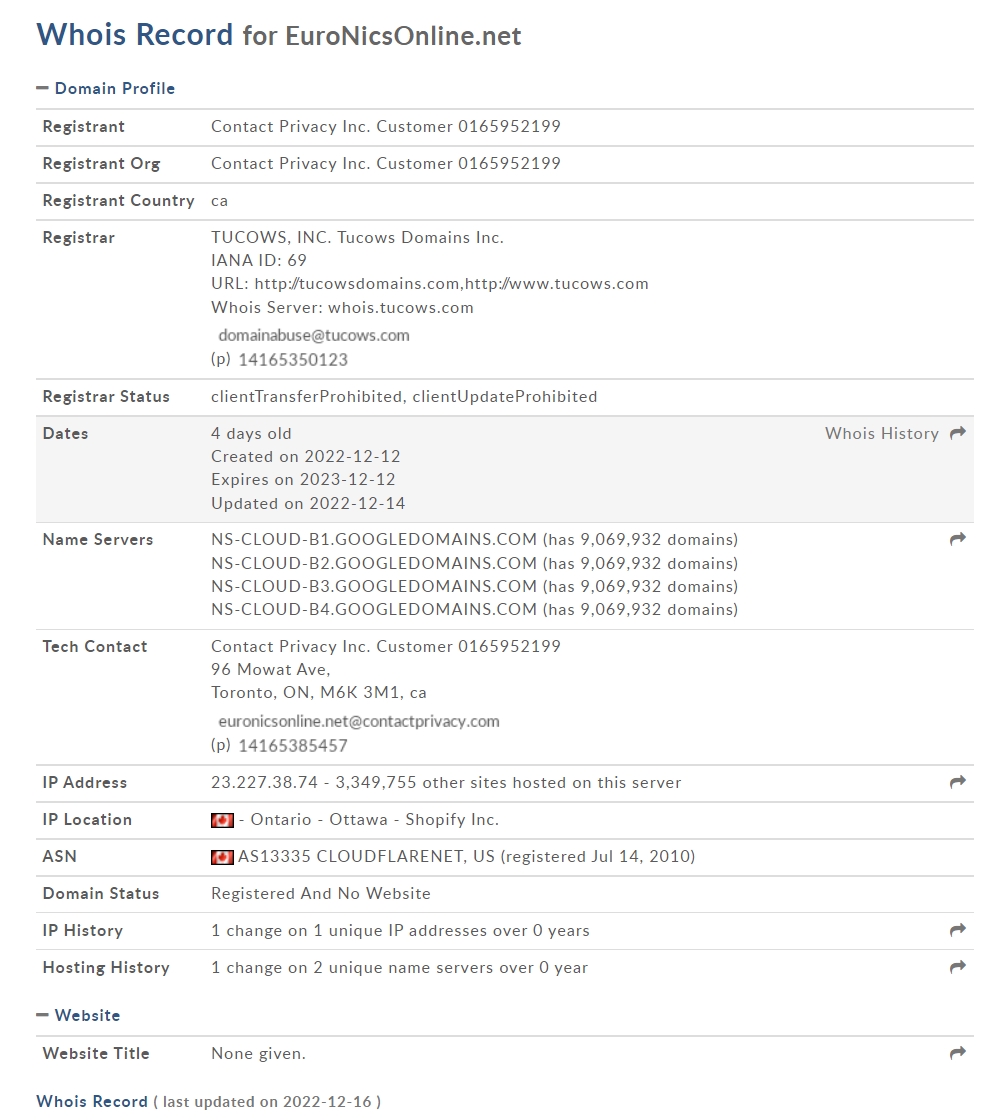The height and width of the screenshot is (1120, 998).
Task: Click the Tech Contact customer name line
Action: (x=386, y=646)
